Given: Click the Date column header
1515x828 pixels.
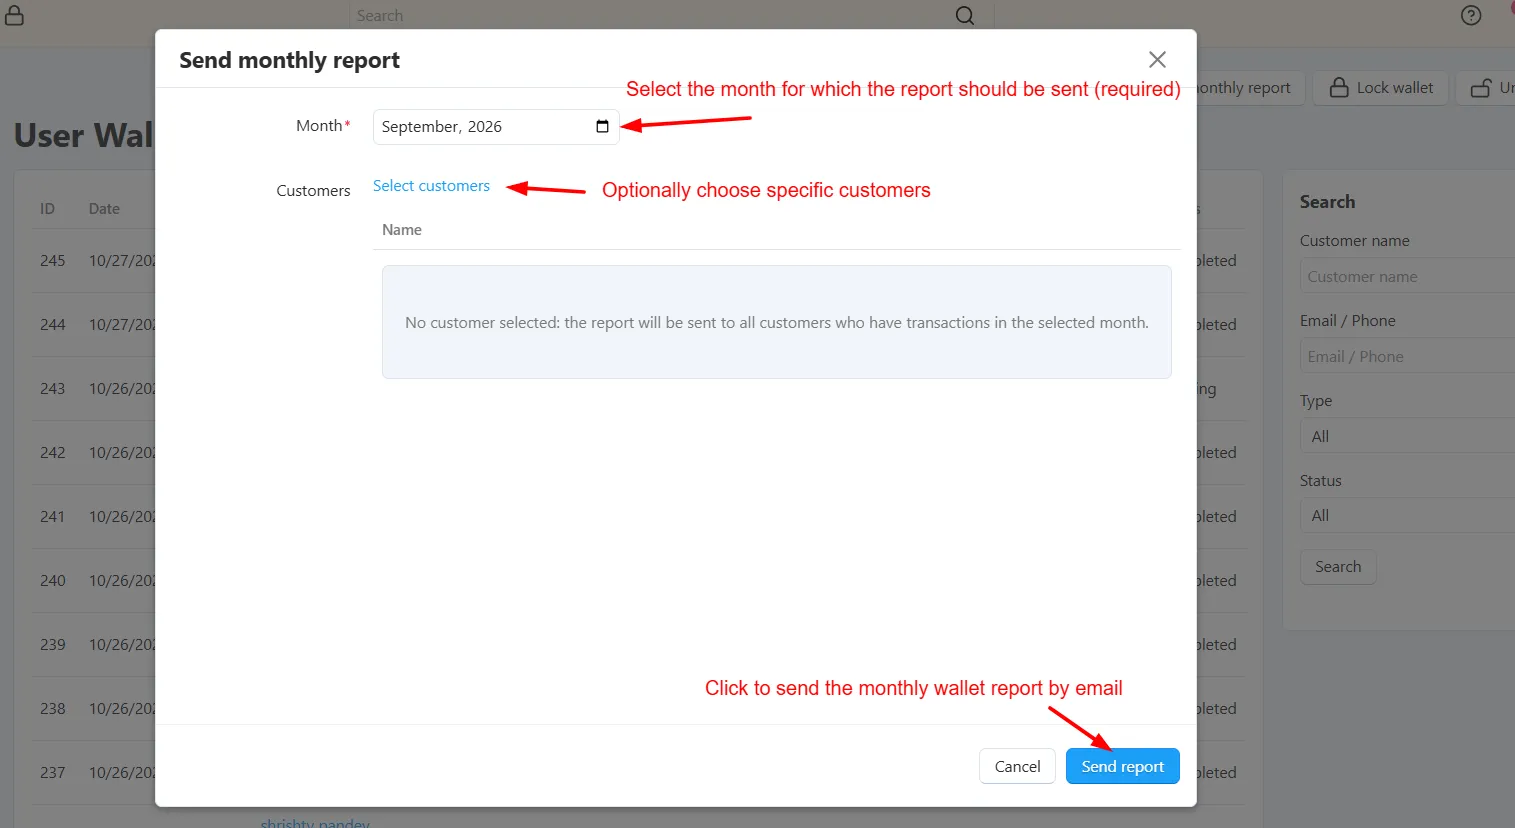Looking at the screenshot, I should 104,209.
